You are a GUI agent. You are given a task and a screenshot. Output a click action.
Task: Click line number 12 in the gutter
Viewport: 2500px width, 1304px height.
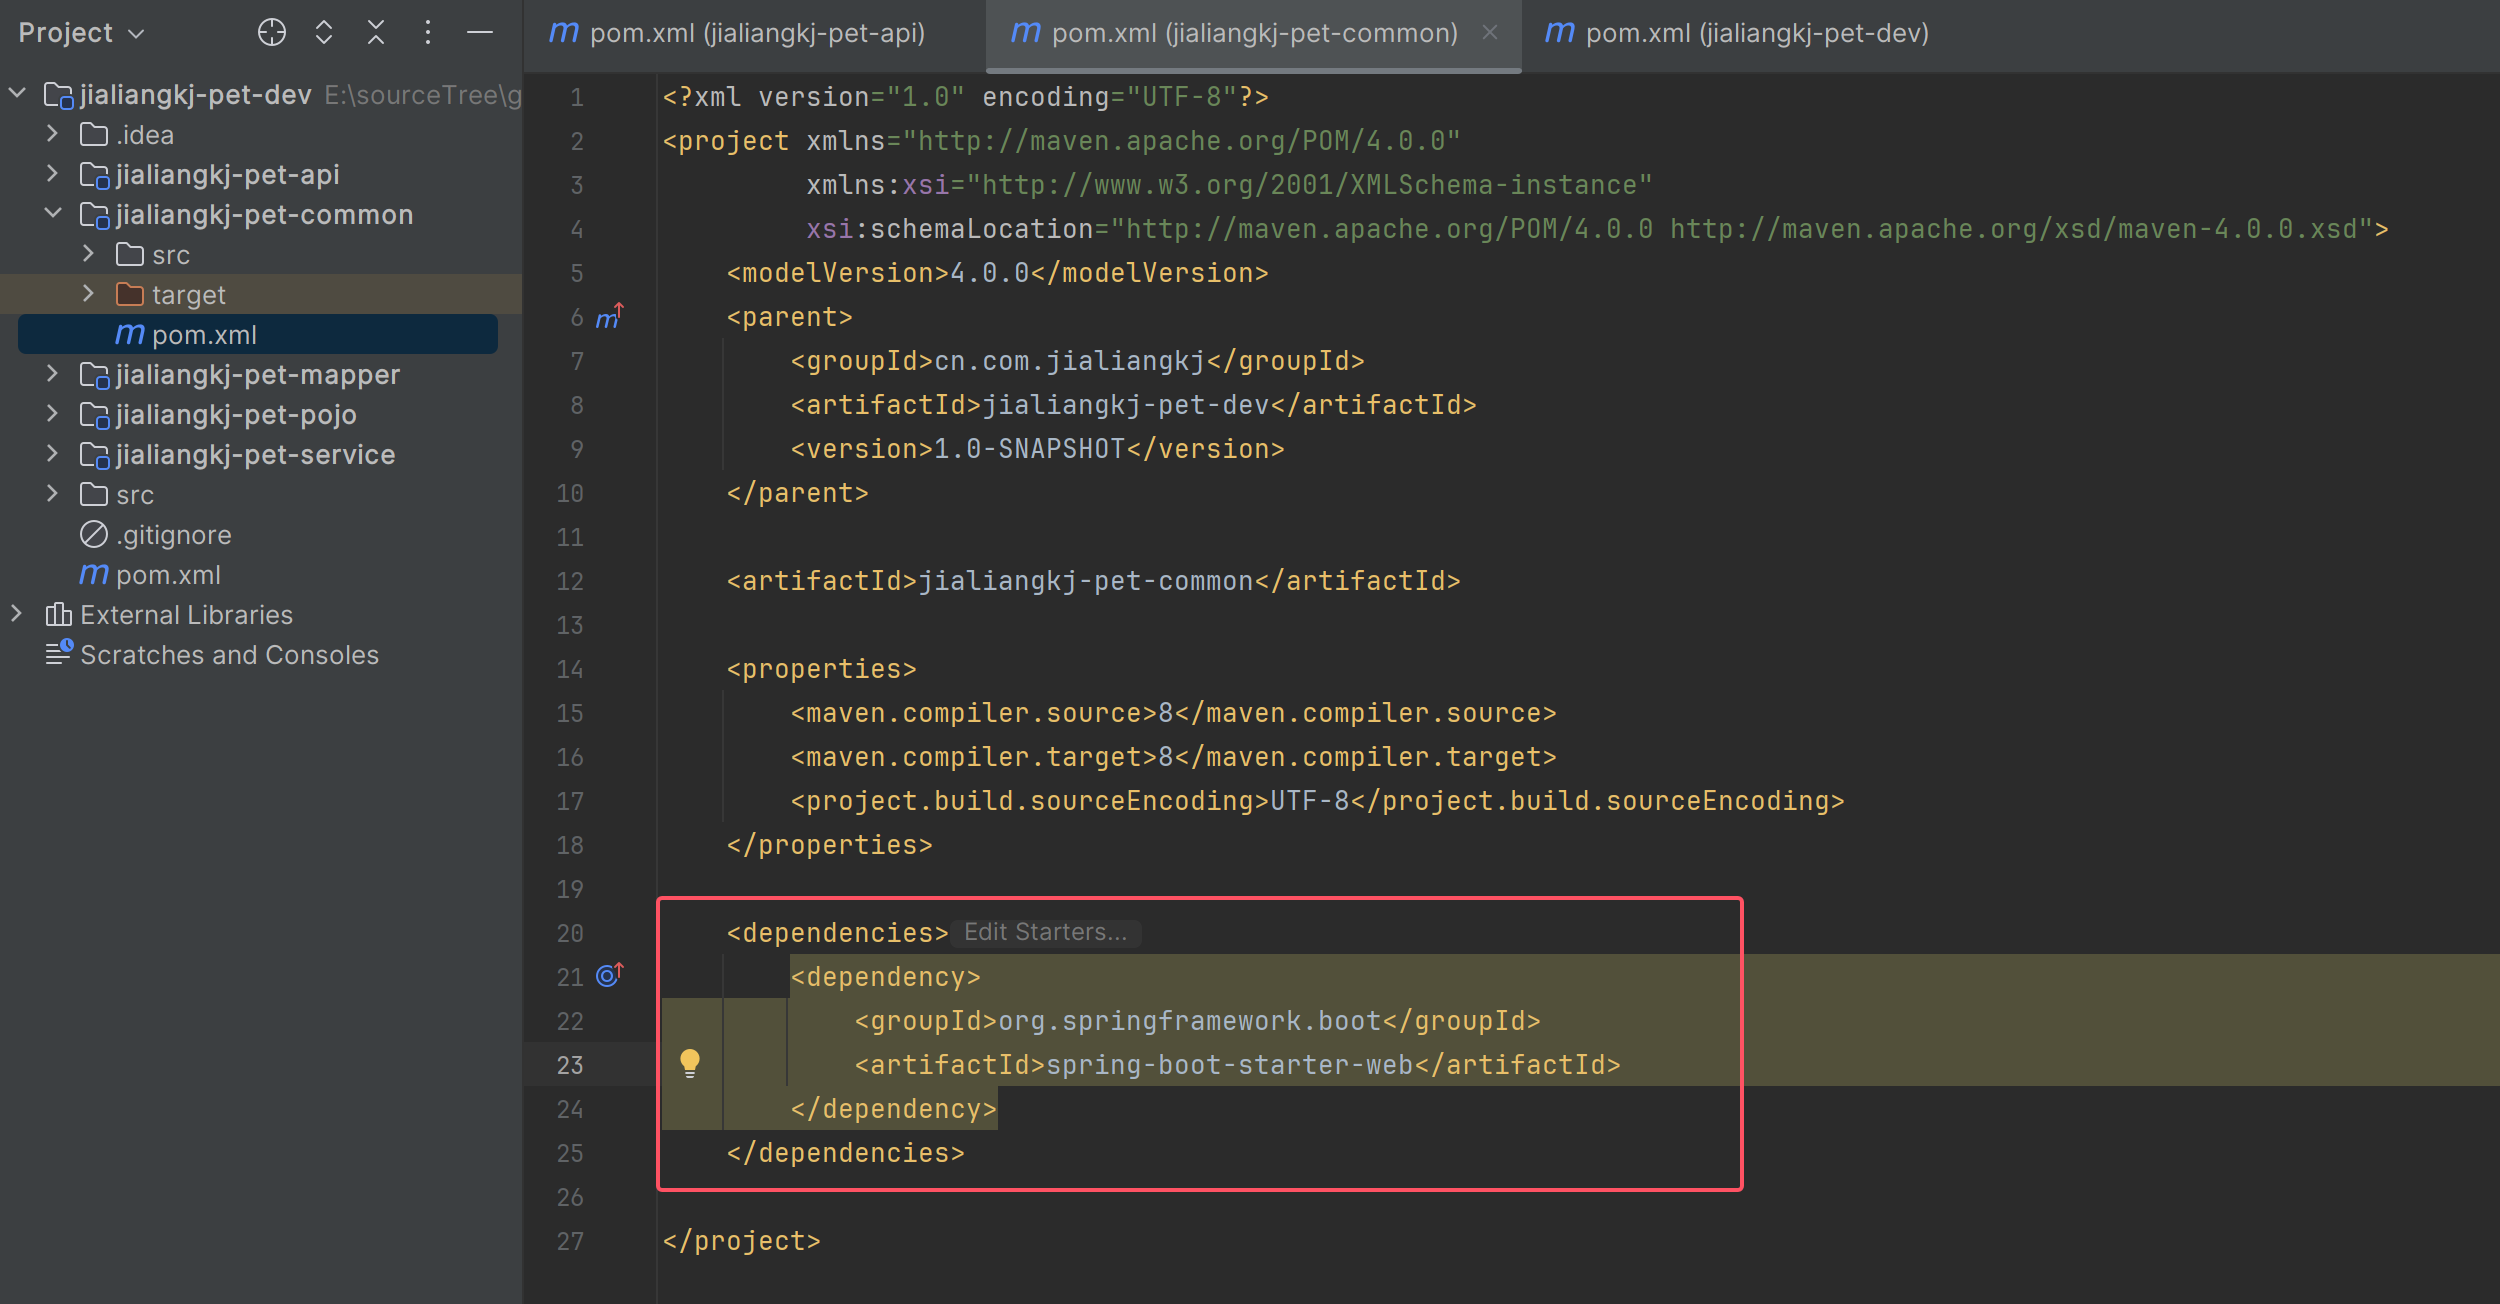point(570,581)
